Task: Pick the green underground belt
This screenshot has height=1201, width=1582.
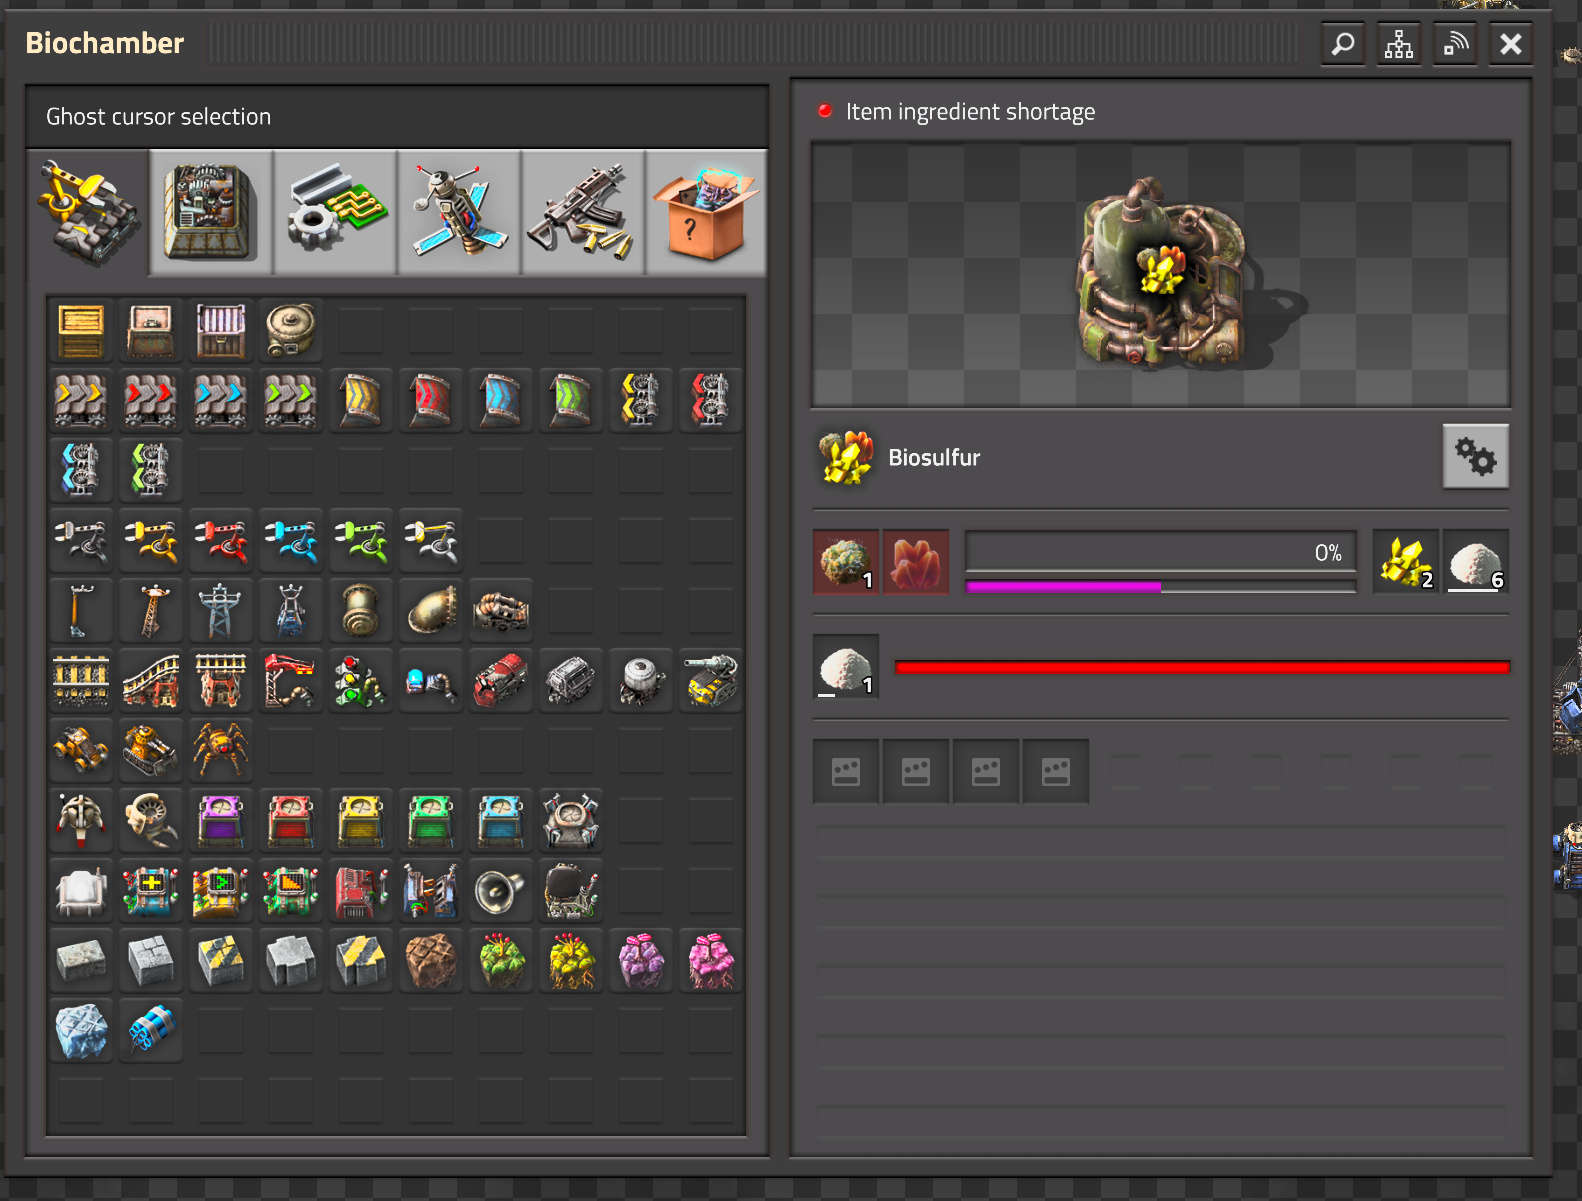Action: 571,401
